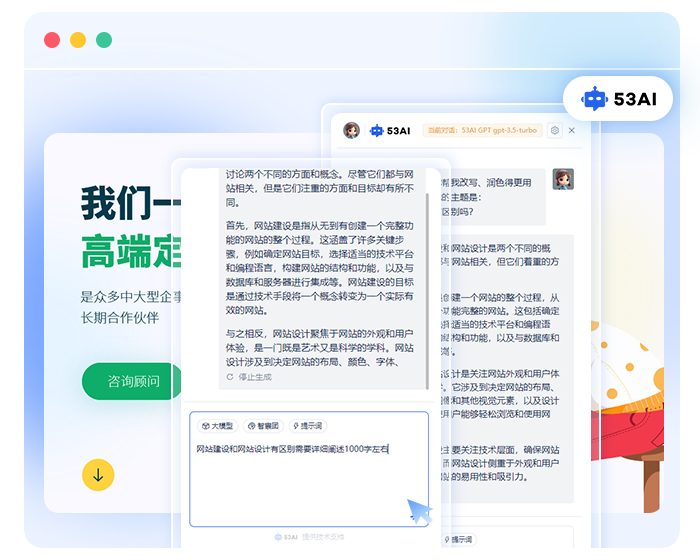This screenshot has width=700, height=560.
Task: Click the assistant avatar in the chat header
Action: tap(351, 130)
